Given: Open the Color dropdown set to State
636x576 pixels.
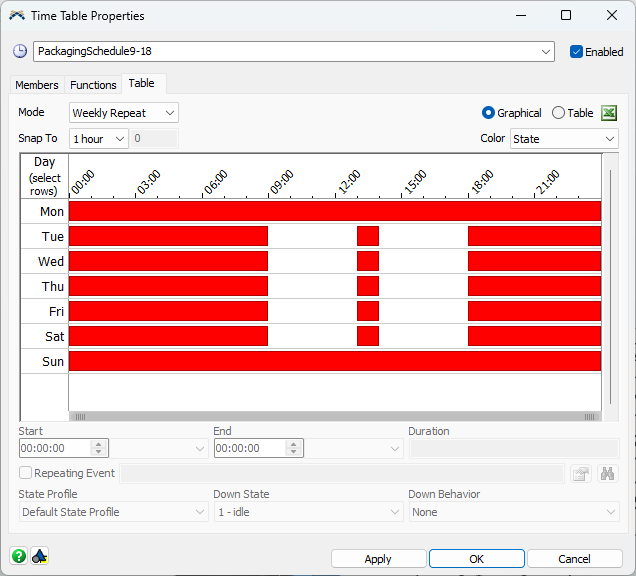Looking at the screenshot, I should (564, 139).
